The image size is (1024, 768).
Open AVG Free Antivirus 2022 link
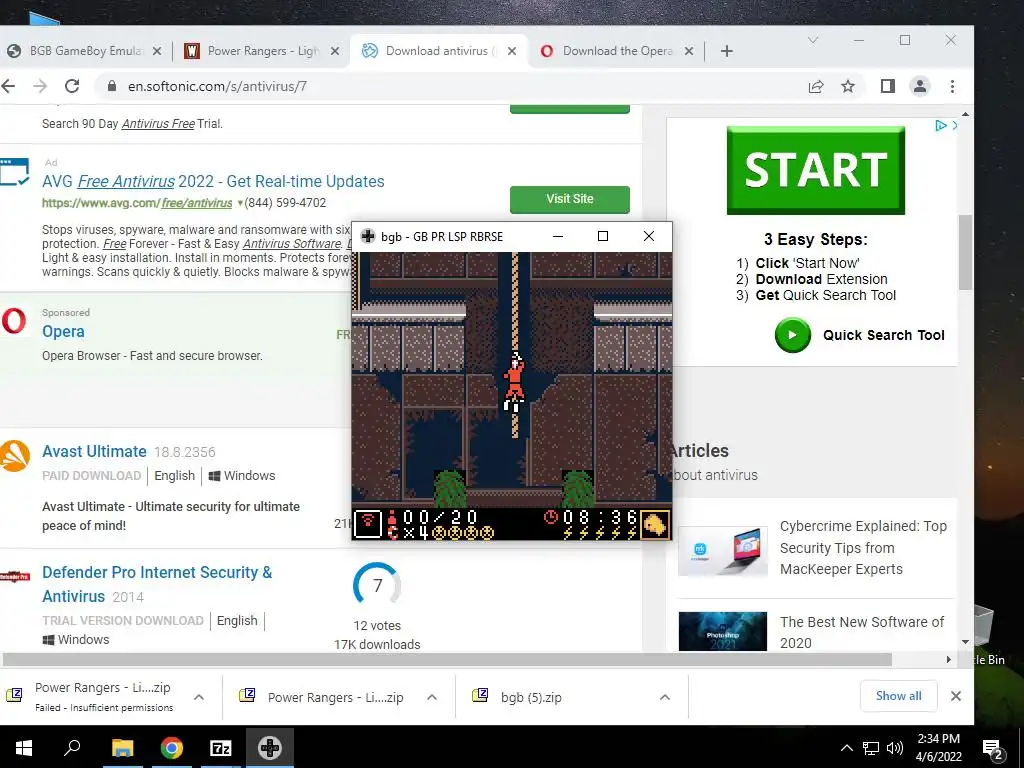pos(213,181)
